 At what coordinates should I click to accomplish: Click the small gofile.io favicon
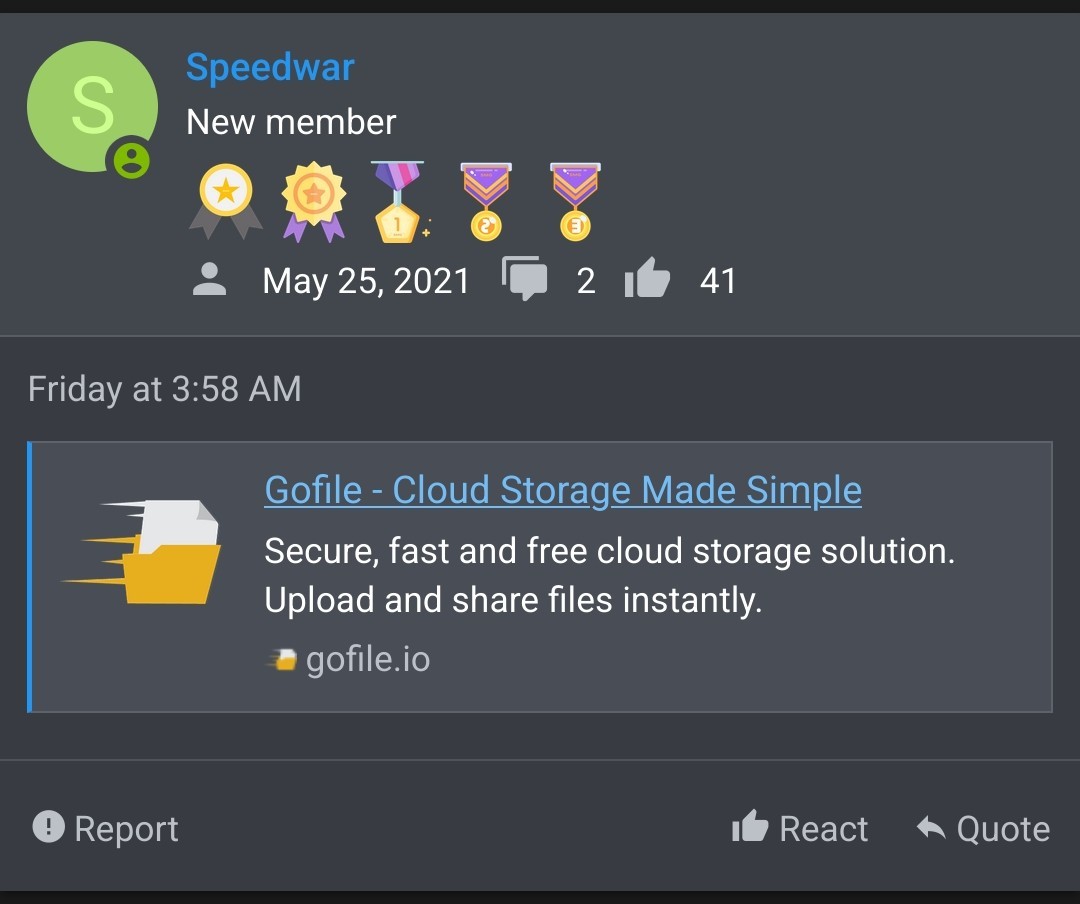click(282, 659)
